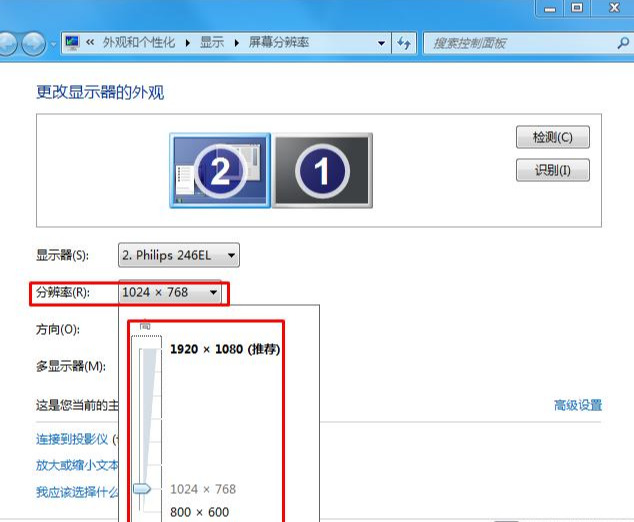The image size is (634, 522).
Task: Click the magnifier search icon
Action: 623,42
